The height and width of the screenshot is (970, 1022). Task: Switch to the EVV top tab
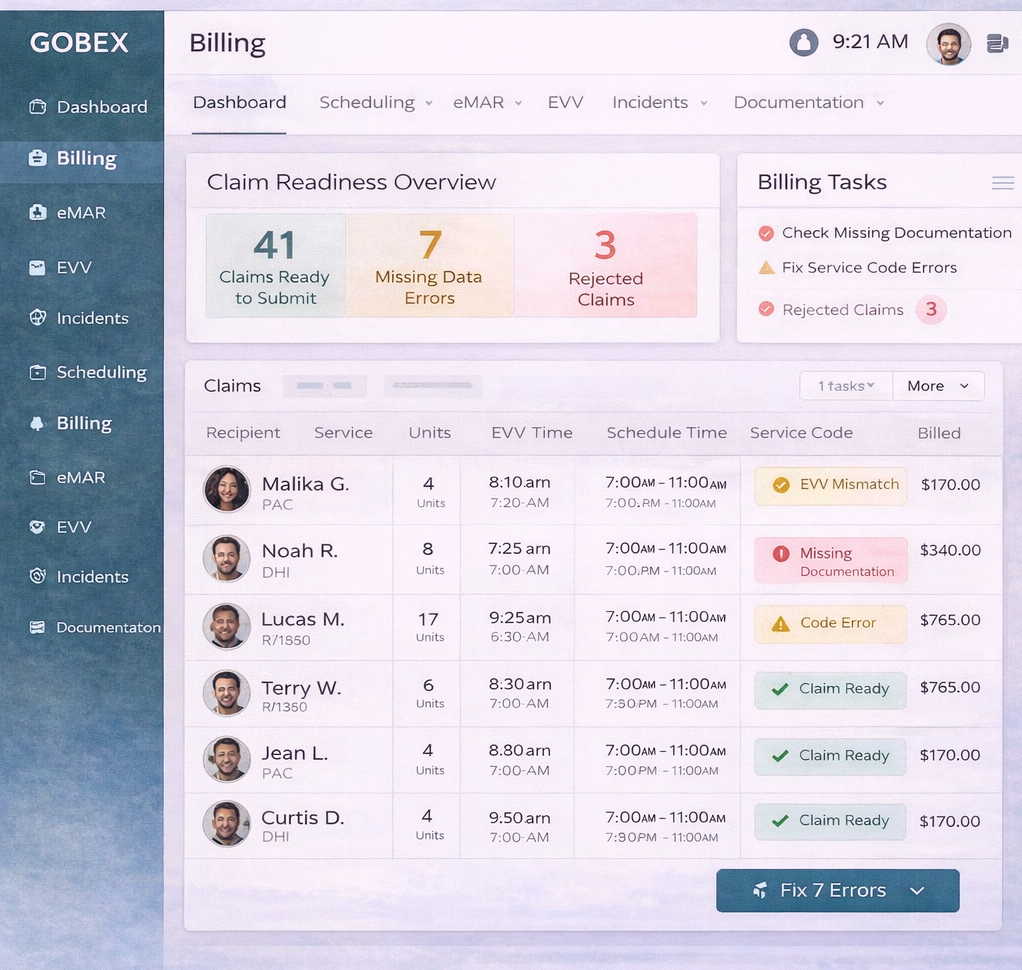565,102
